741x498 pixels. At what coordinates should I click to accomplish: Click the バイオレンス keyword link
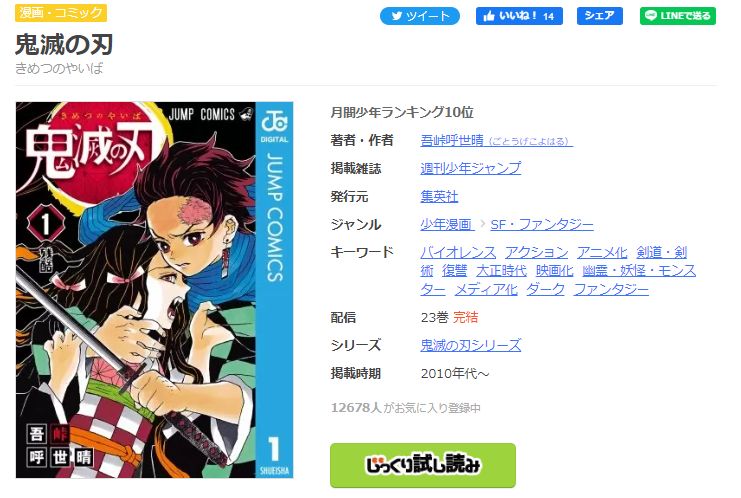(458, 252)
